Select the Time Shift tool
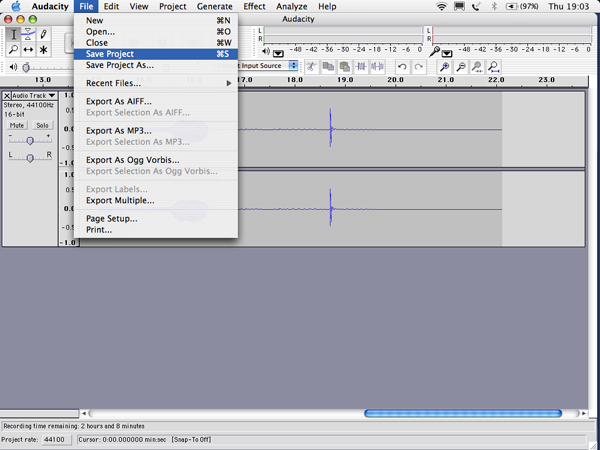 coord(28,49)
